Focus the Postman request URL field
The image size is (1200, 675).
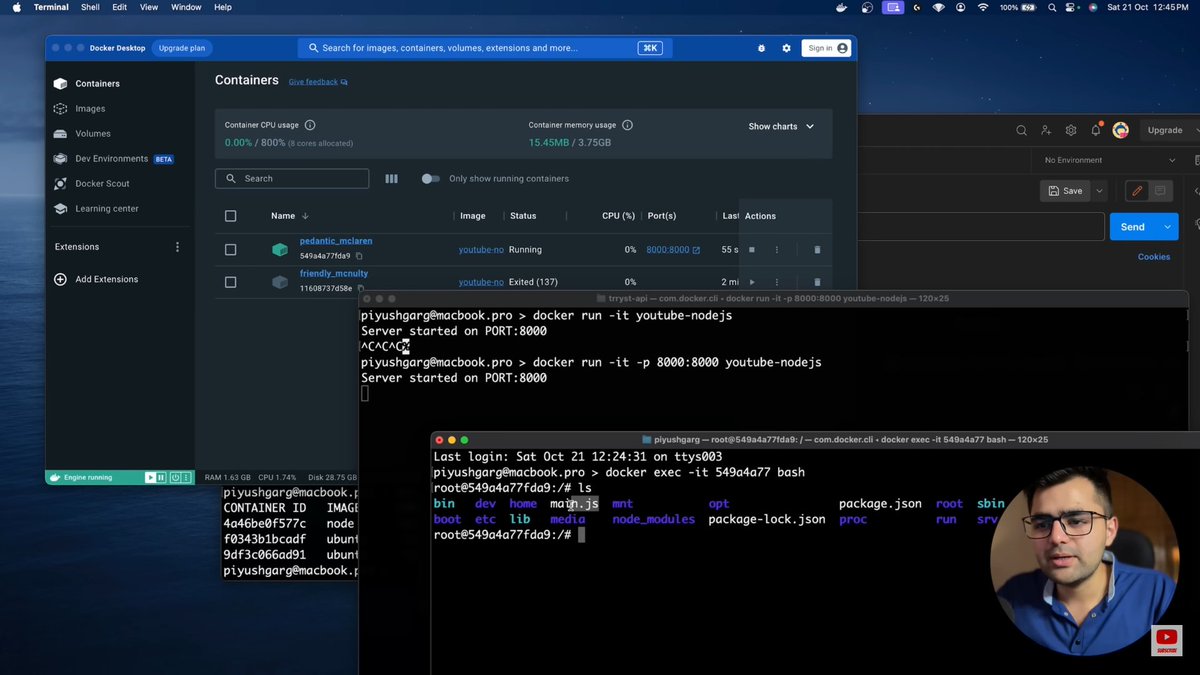tap(980, 227)
